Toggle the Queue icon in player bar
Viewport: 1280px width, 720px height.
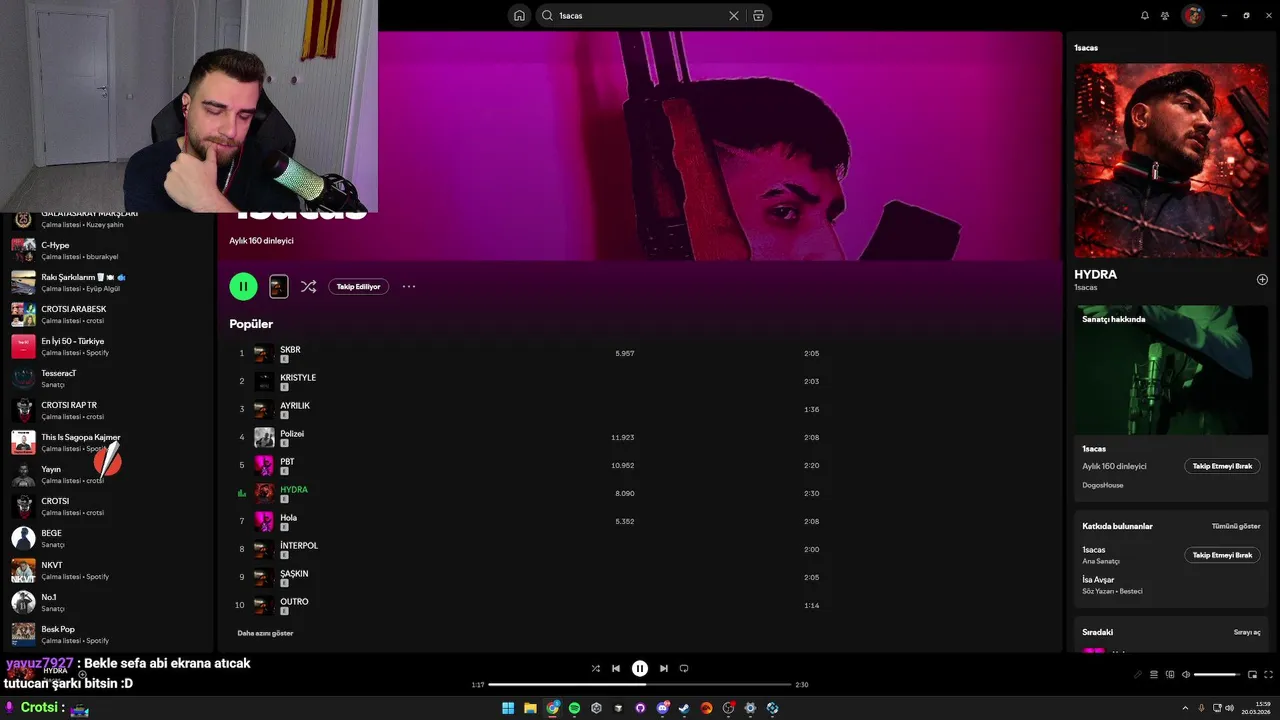(1153, 675)
